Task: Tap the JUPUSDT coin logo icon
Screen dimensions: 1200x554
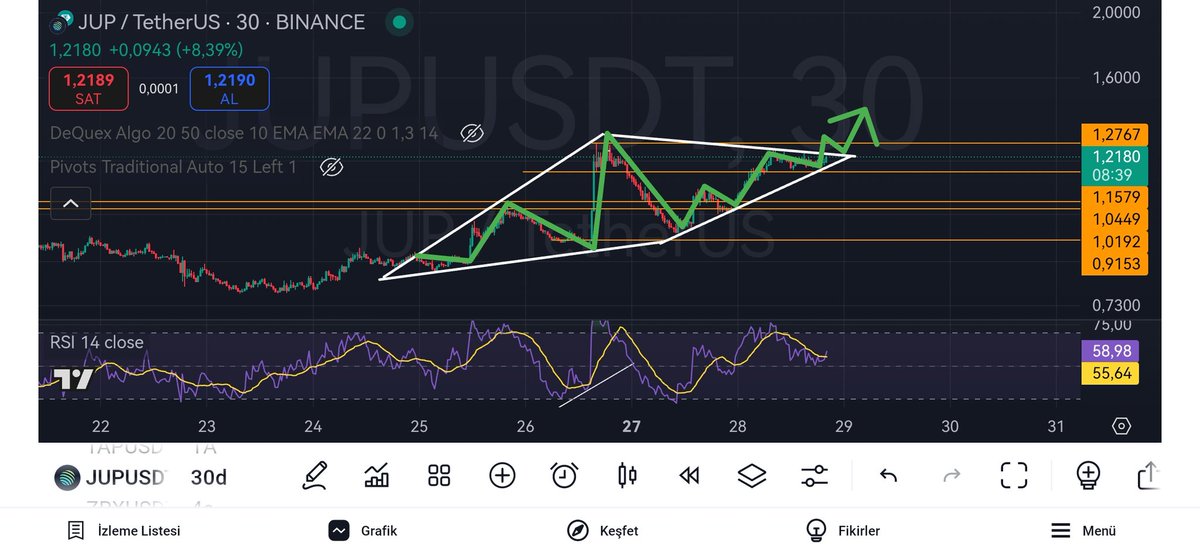Action: (68, 477)
